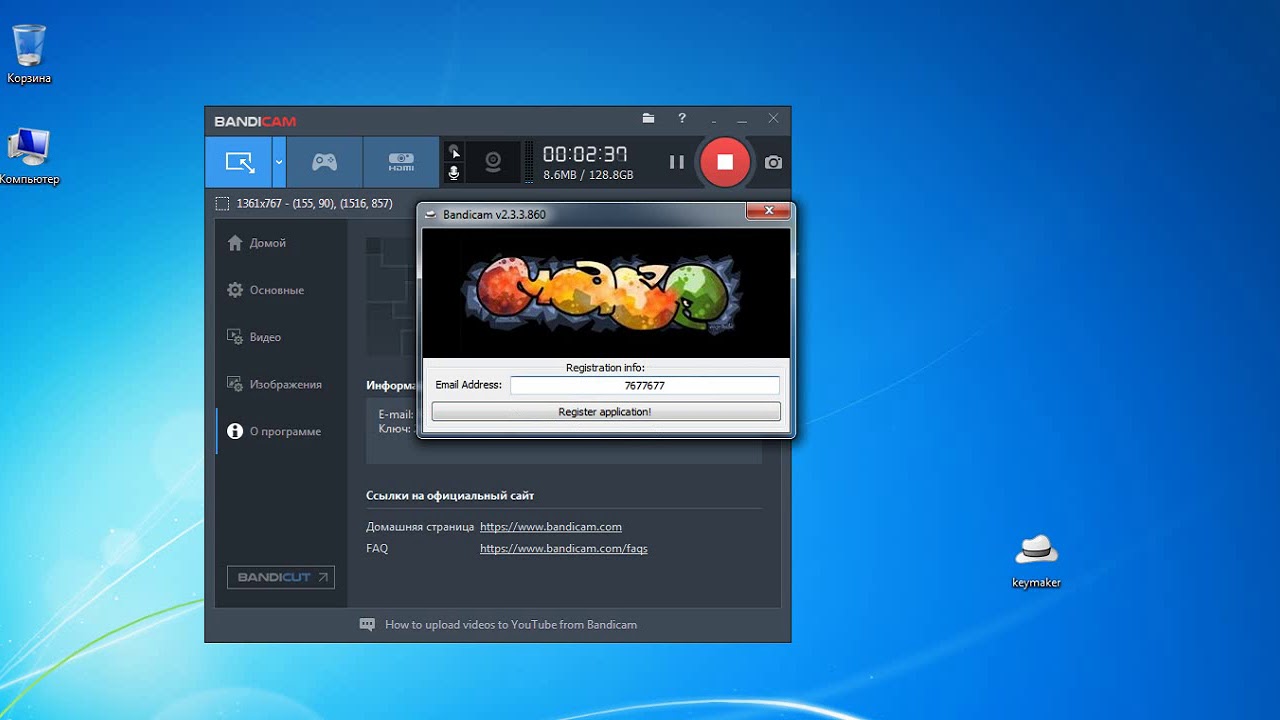Screen dimensions: 1280x720
Task: Expand the screen recording mode dropdown arrow
Action: (279, 162)
